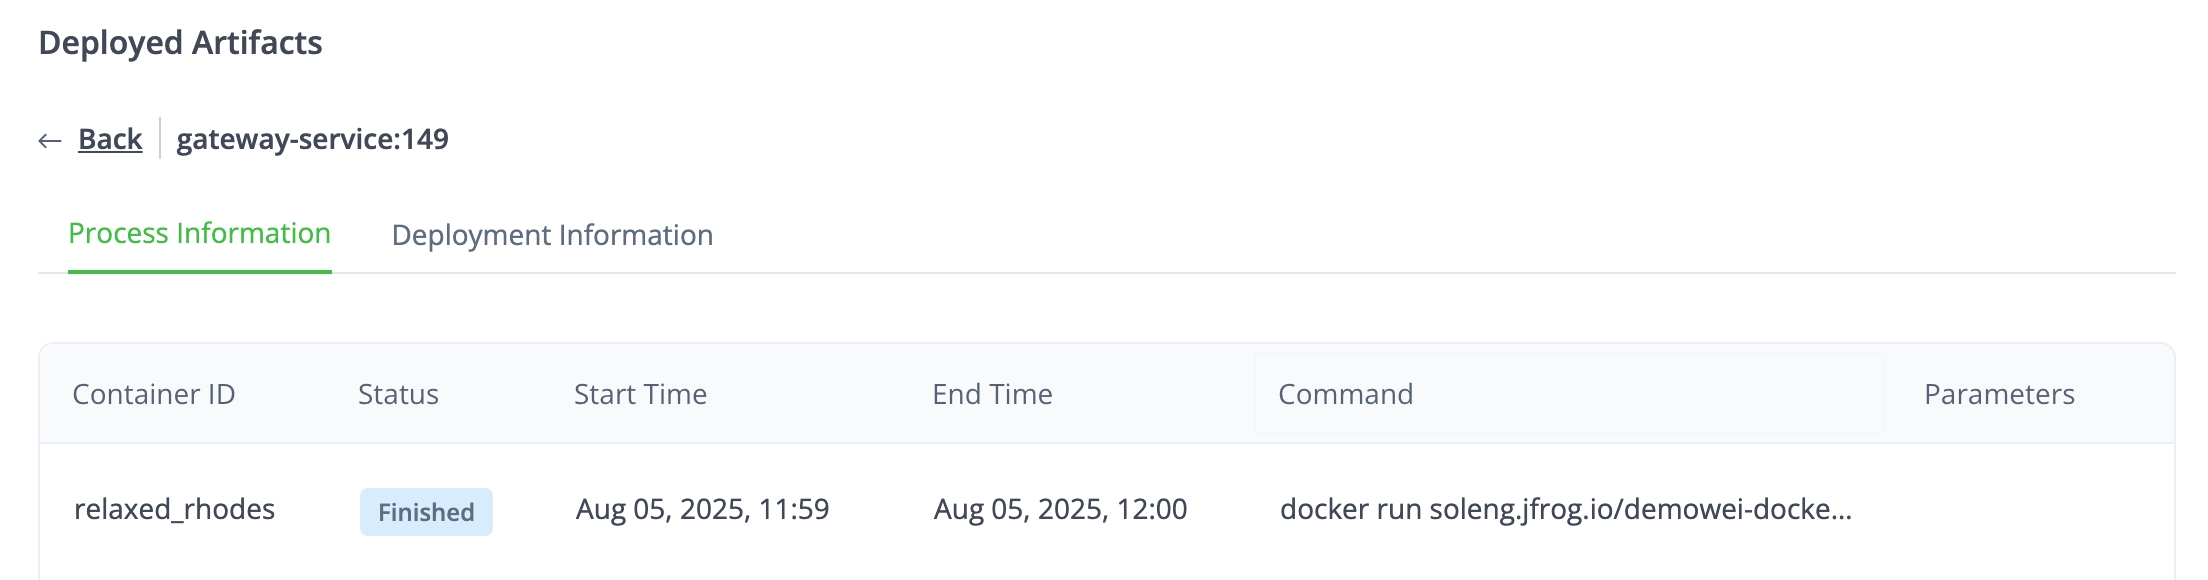This screenshot has height=580, width=2208.
Task: Click the Status column header
Action: [398, 394]
